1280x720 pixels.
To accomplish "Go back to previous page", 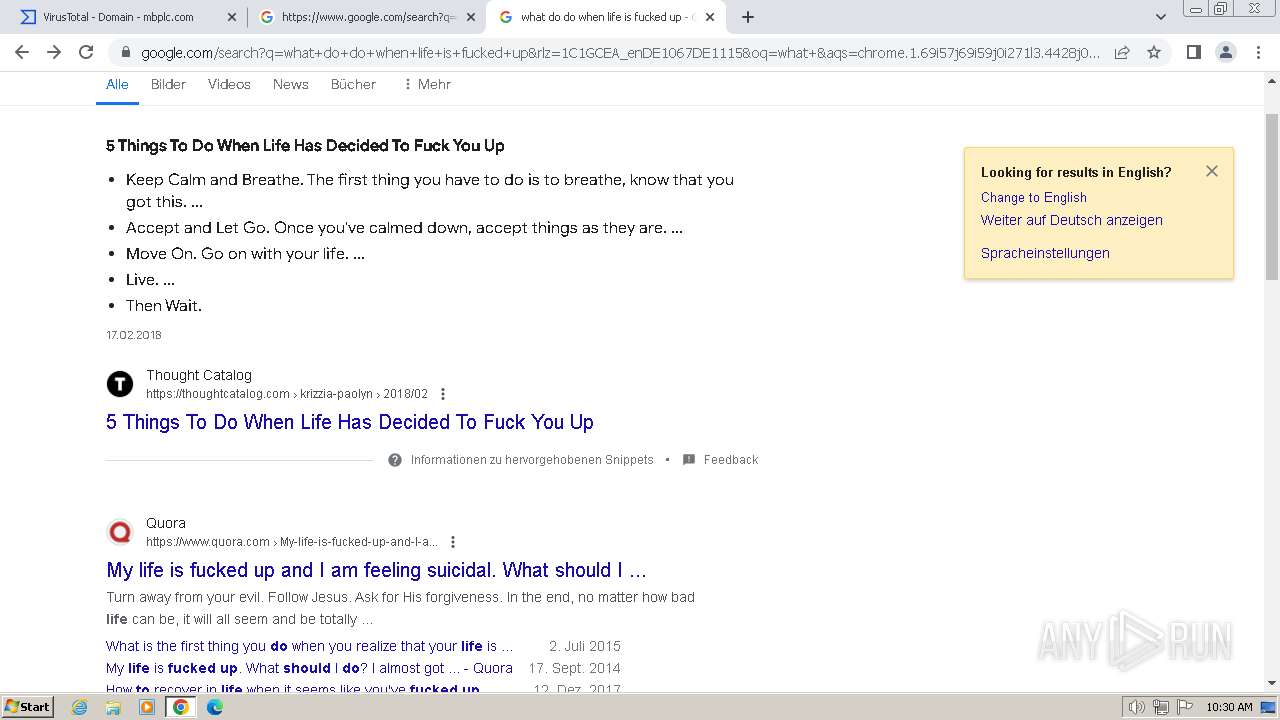I will coord(22,52).
